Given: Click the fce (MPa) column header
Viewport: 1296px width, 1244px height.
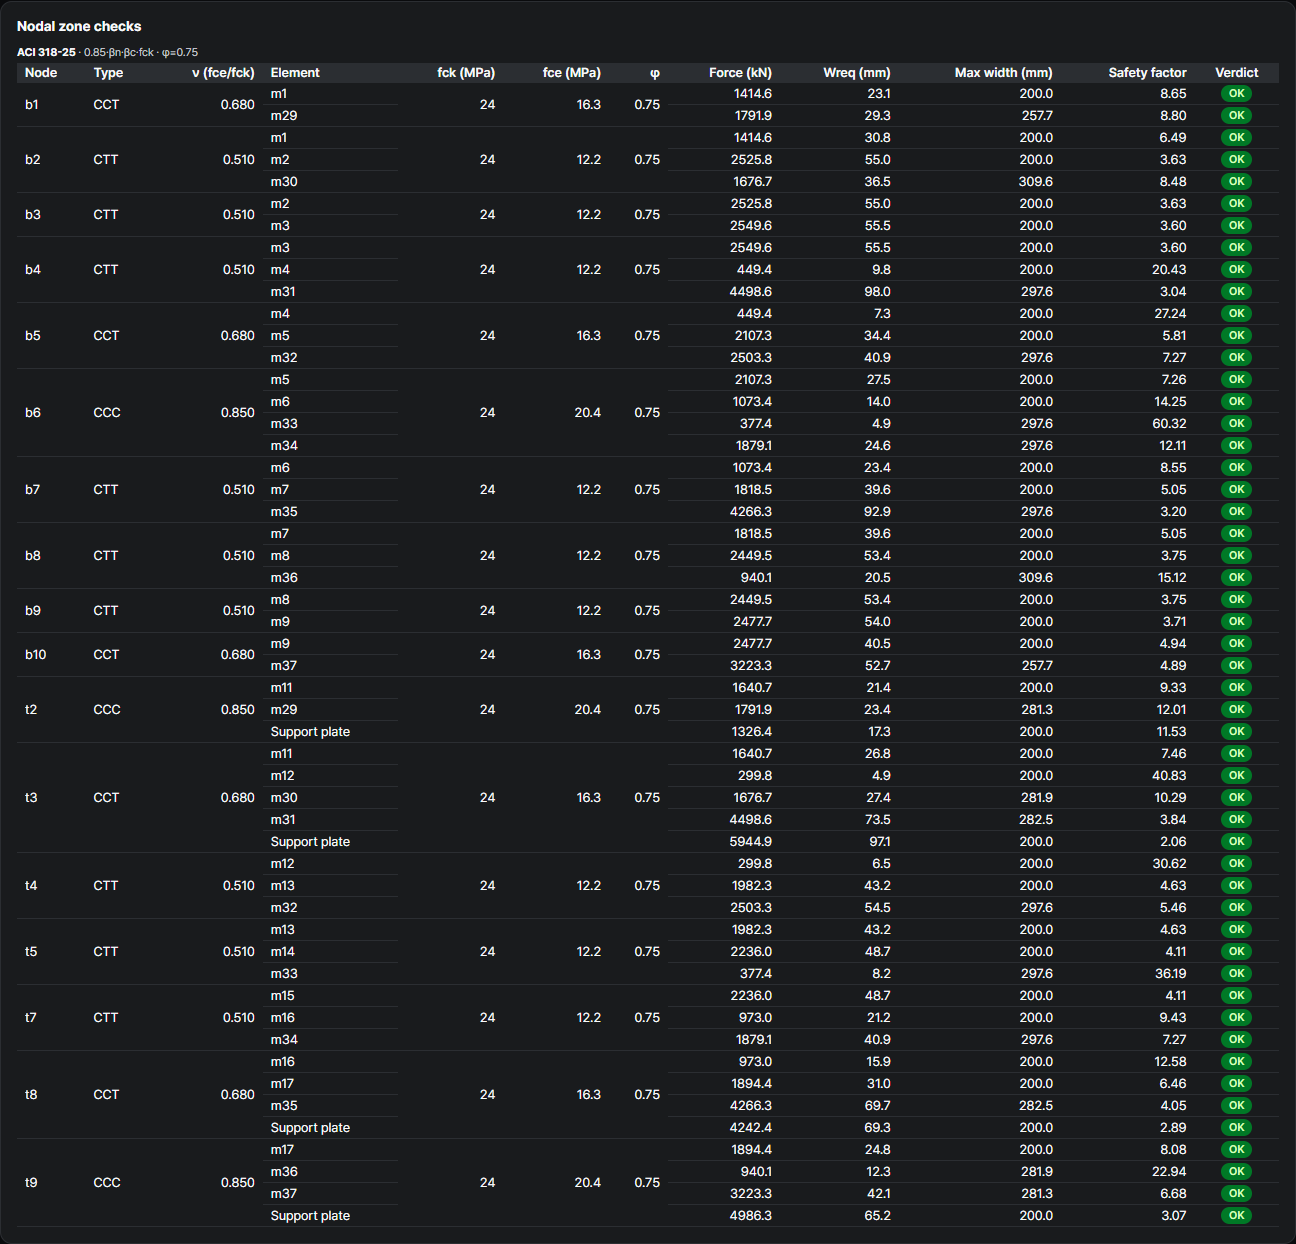Looking at the screenshot, I should (x=572, y=73).
